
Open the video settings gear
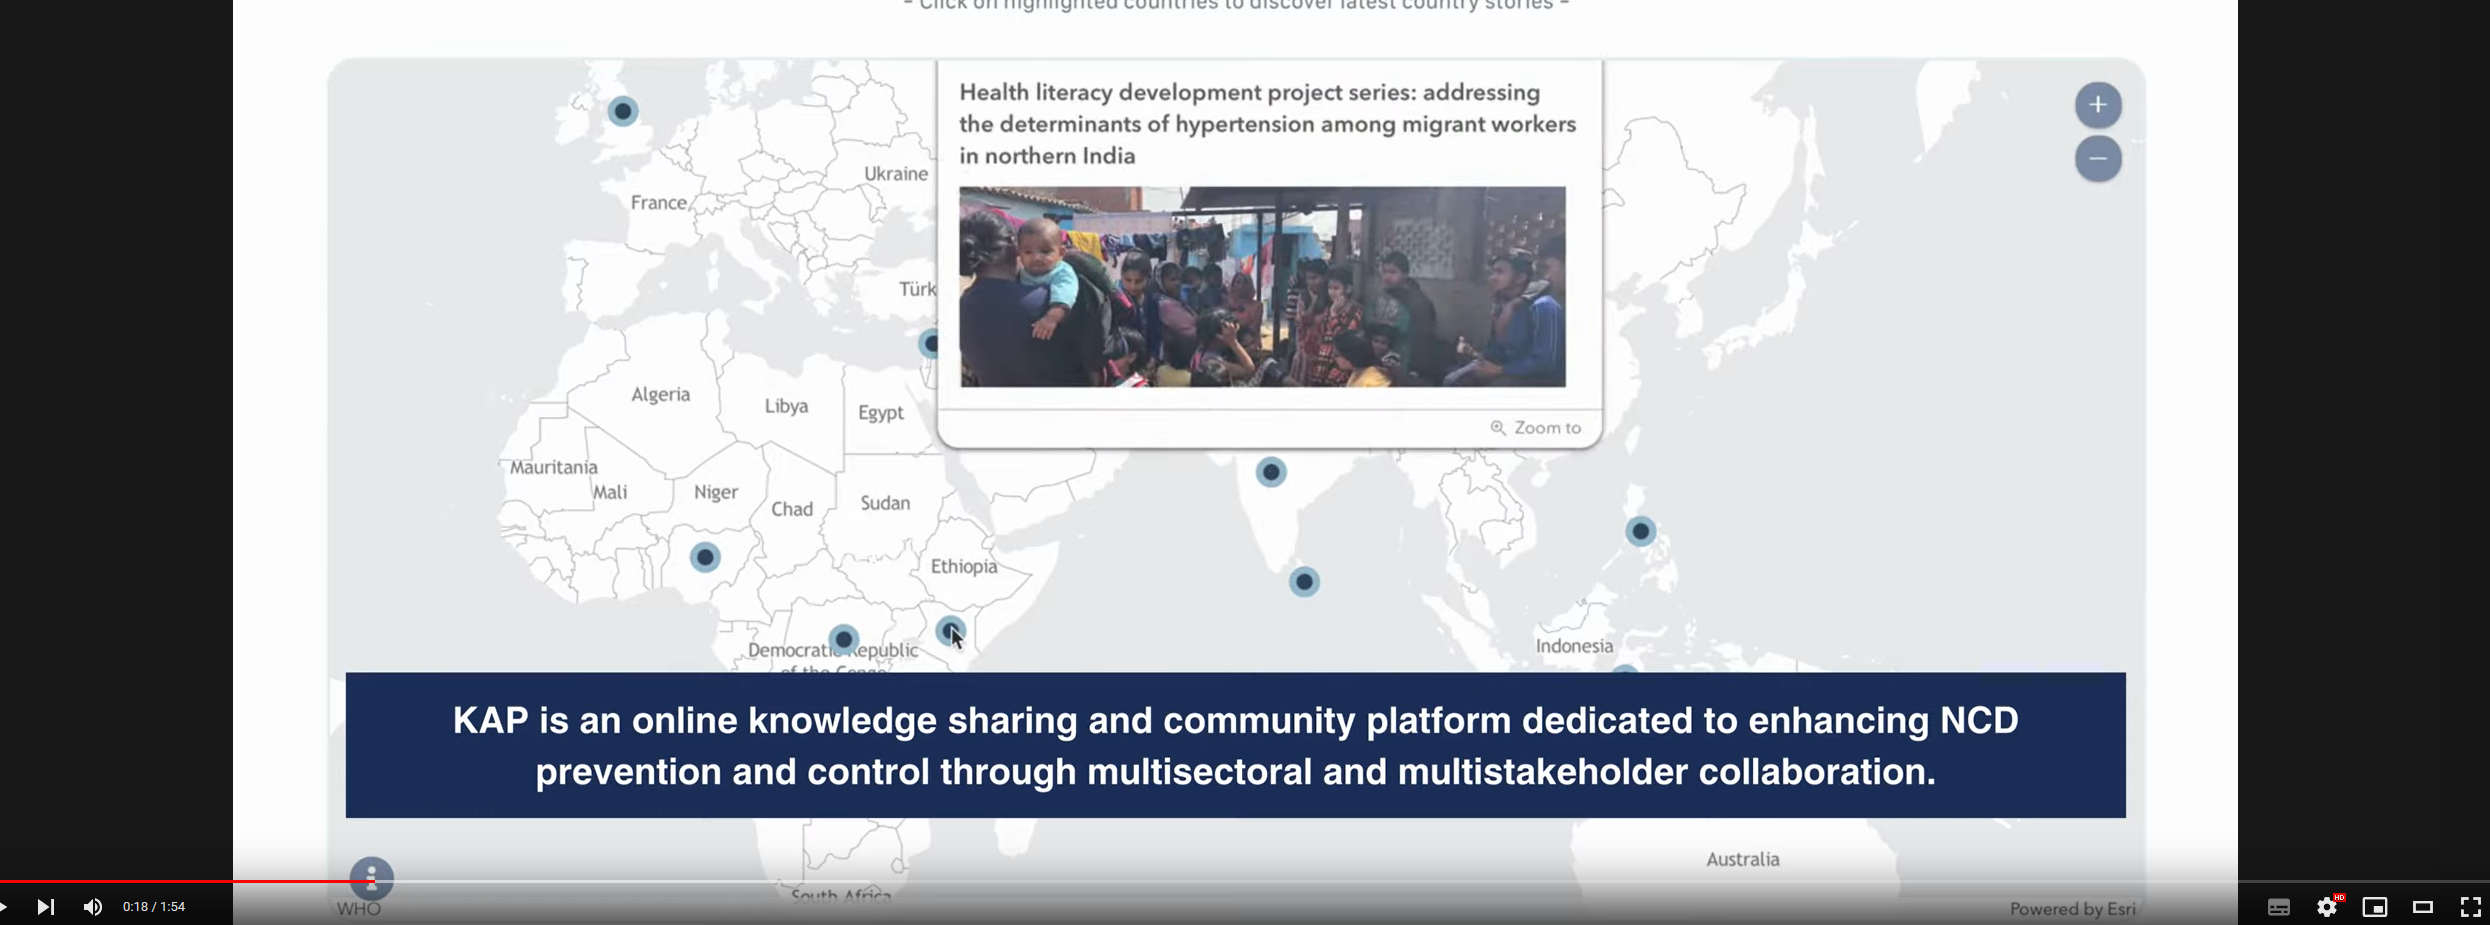2327,907
